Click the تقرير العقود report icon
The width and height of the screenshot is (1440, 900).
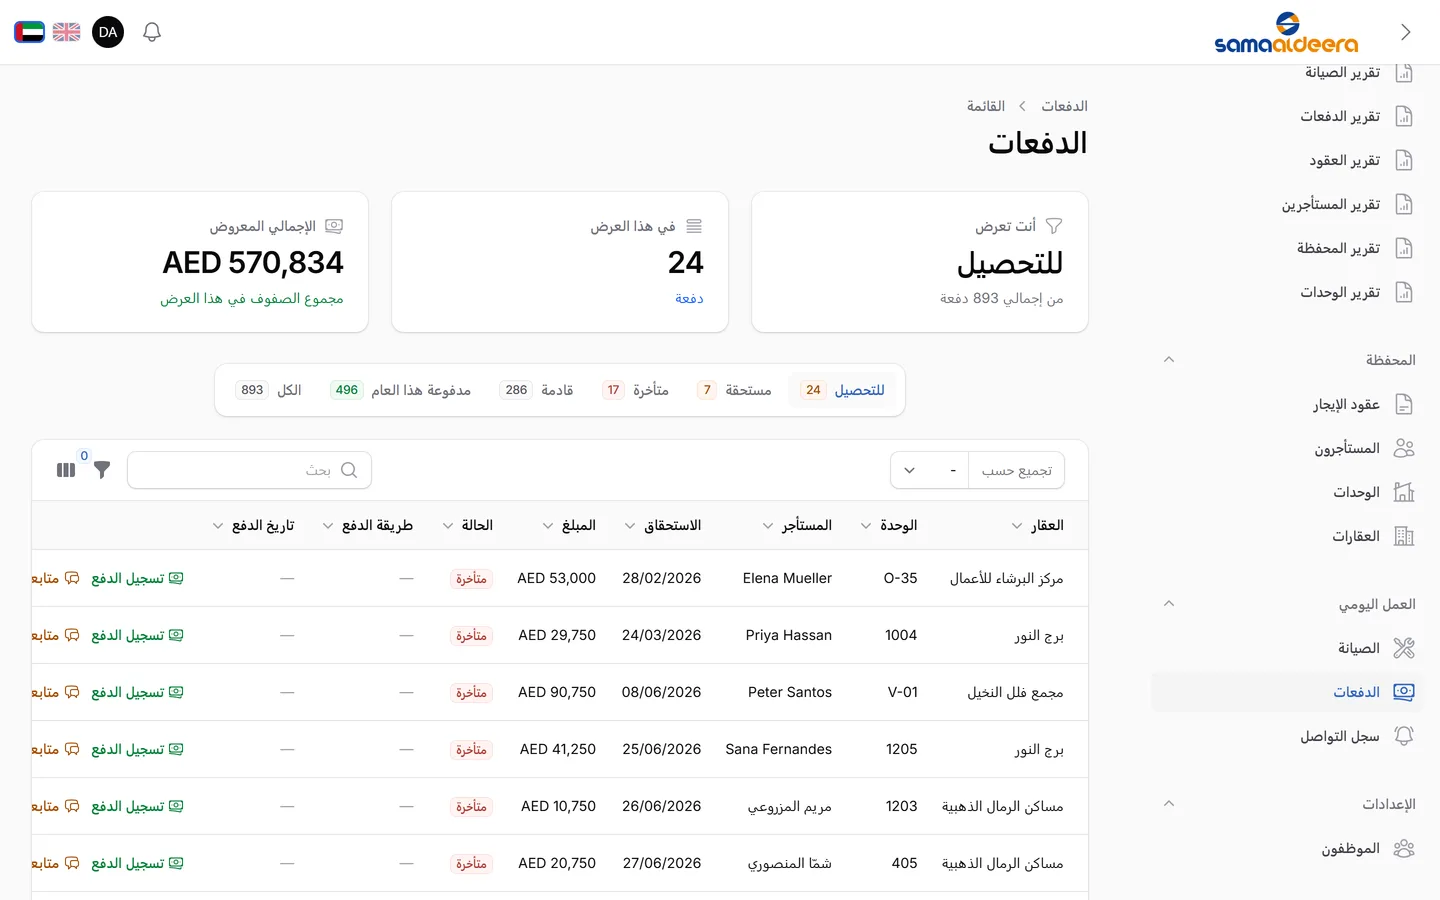(x=1404, y=160)
